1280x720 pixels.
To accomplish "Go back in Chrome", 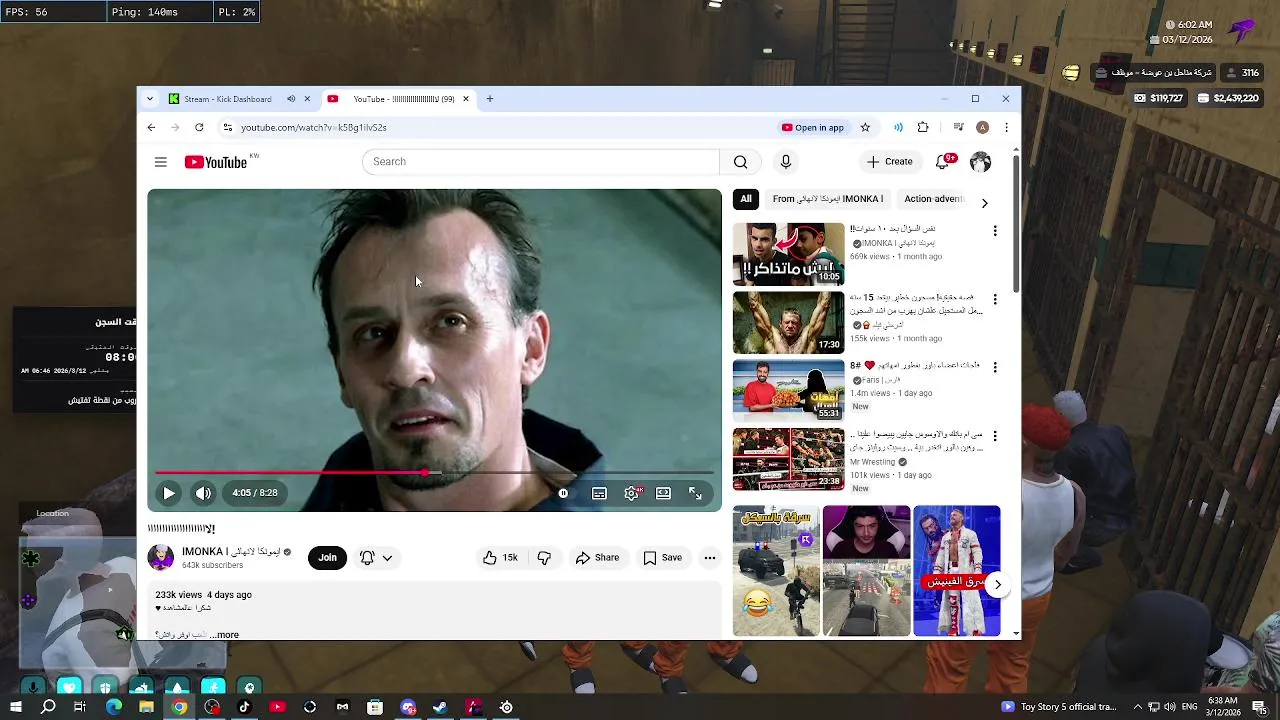I will click(x=151, y=127).
